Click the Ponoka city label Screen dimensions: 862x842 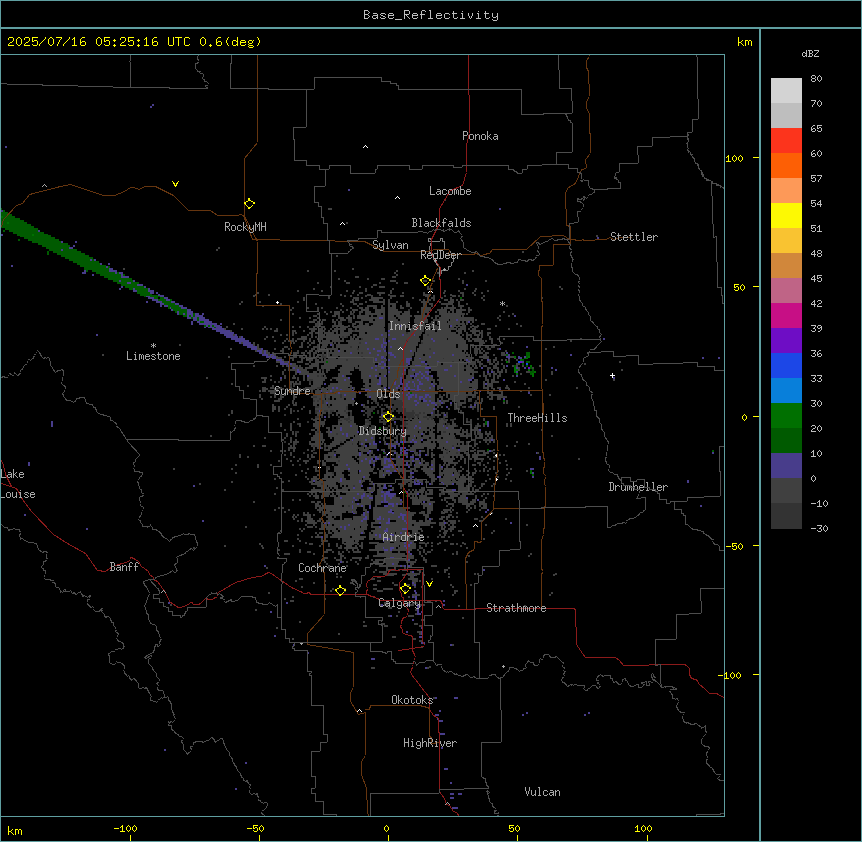click(480, 136)
